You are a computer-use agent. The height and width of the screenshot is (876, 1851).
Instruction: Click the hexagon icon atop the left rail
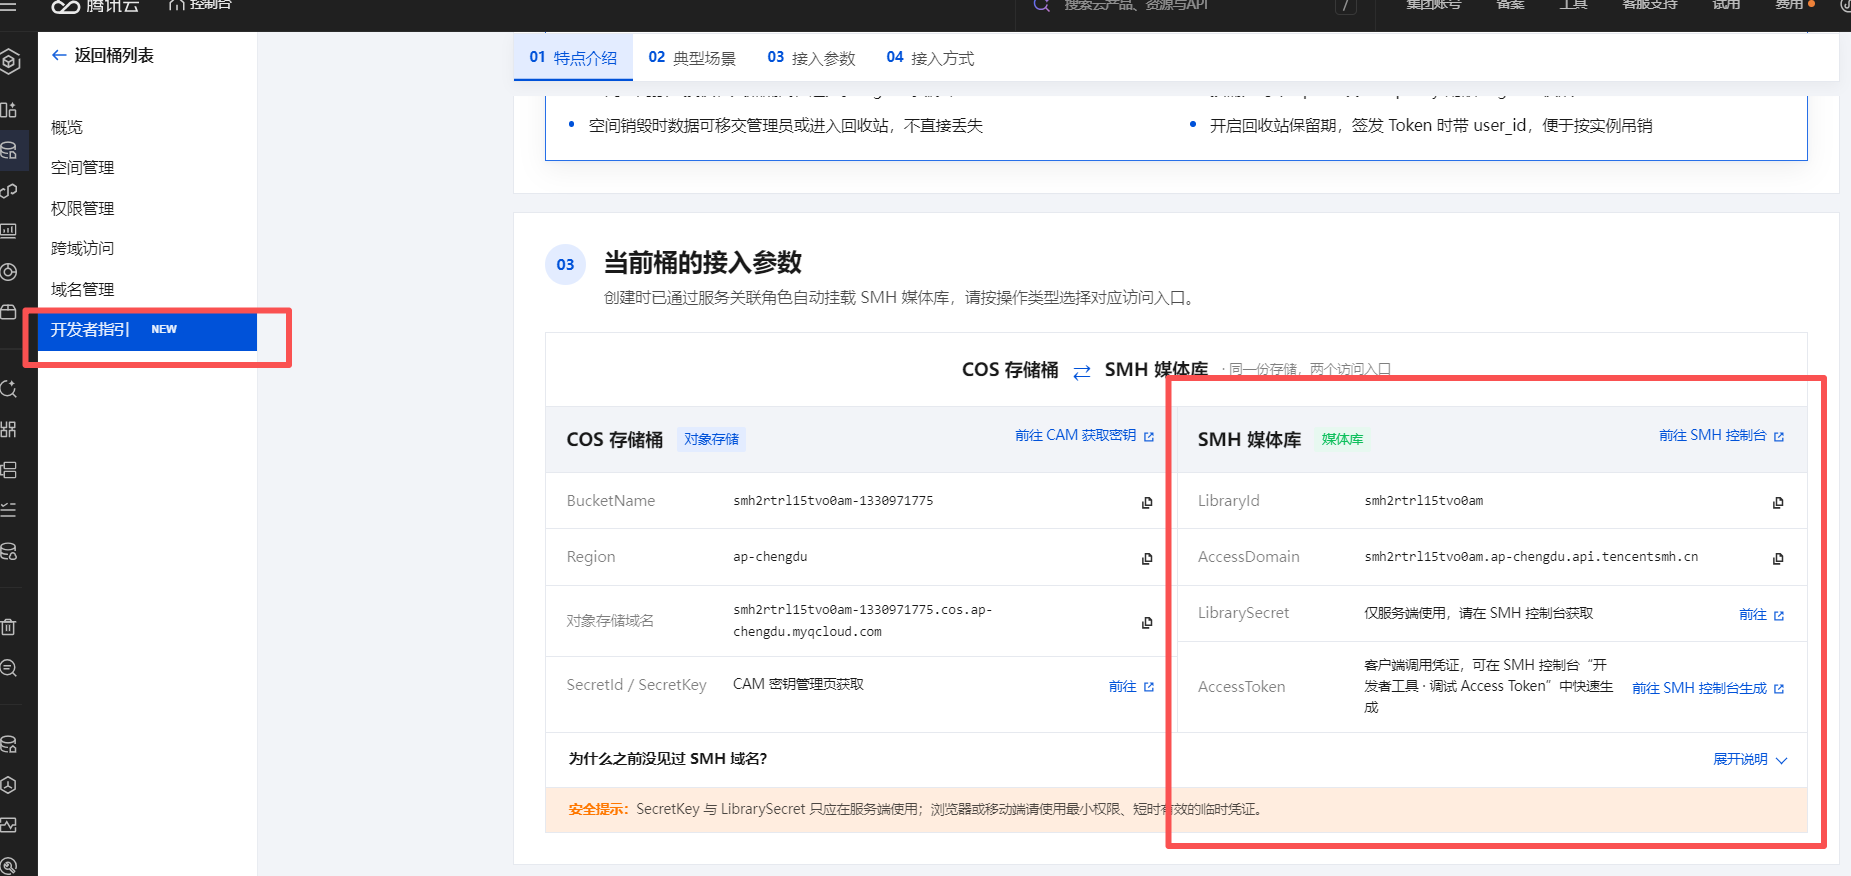10,62
